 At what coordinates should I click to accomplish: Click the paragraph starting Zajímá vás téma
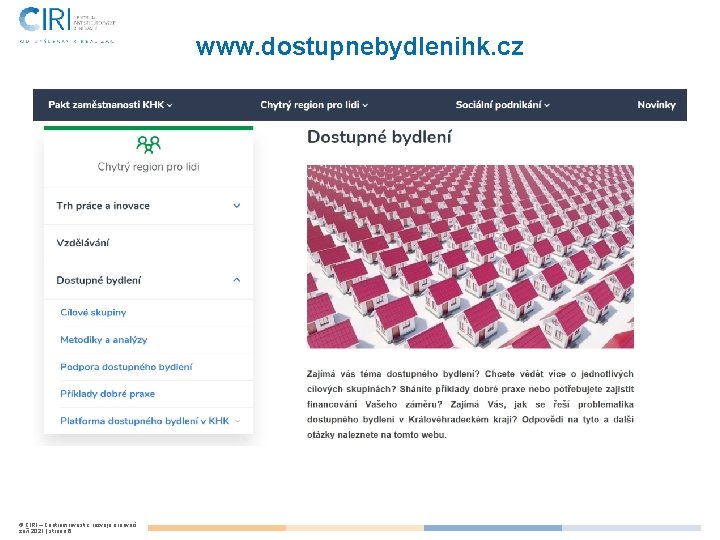coord(470,404)
